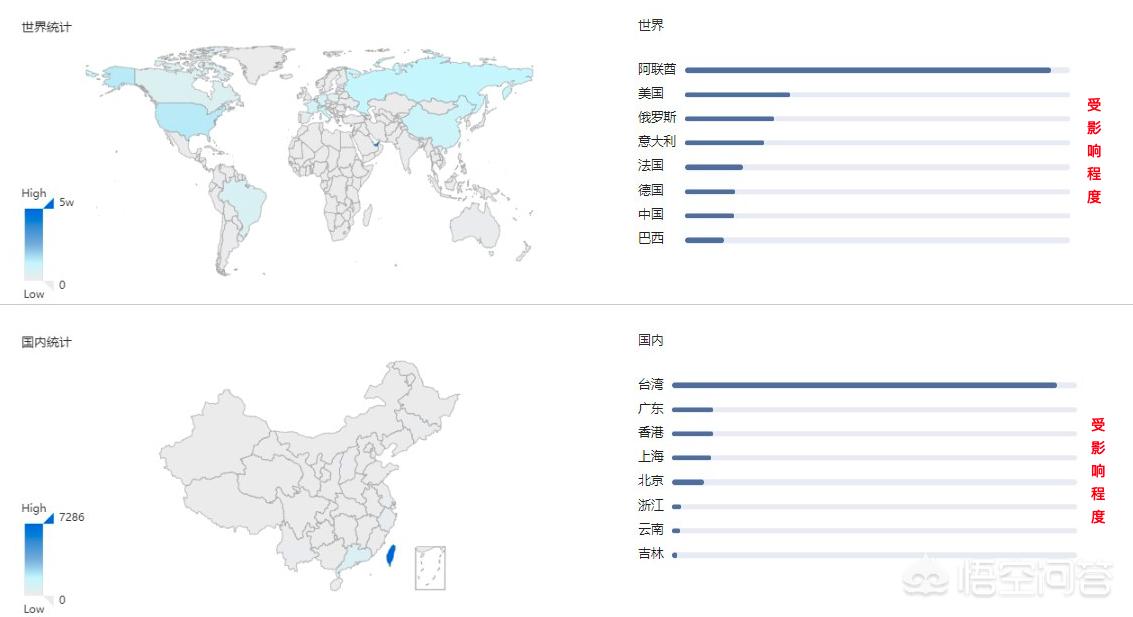Click the 阿联酋 bar in world ranking
Image resolution: width=1133 pixels, height=617 pixels.
(867, 70)
